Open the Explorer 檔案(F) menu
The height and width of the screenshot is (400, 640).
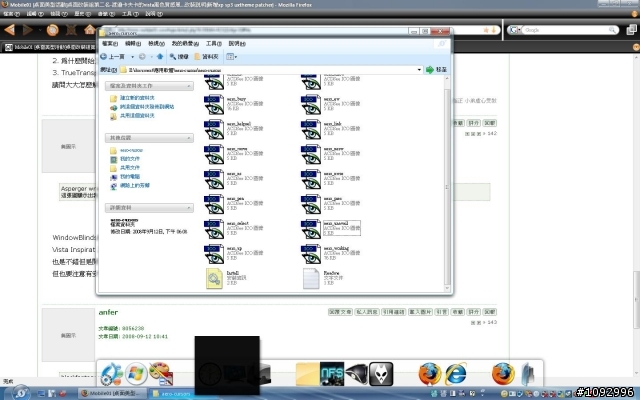pos(110,43)
